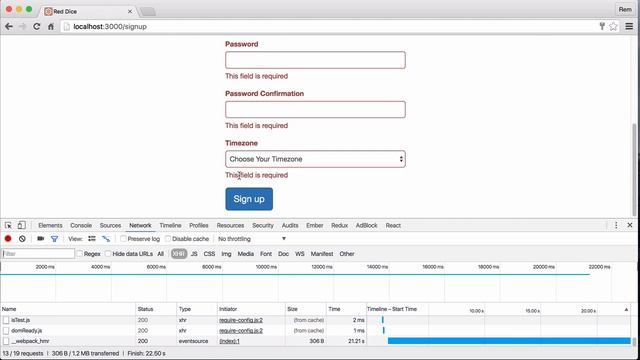Focus the network Filter text box
This screenshot has width=640, height=360.
tap(38, 254)
